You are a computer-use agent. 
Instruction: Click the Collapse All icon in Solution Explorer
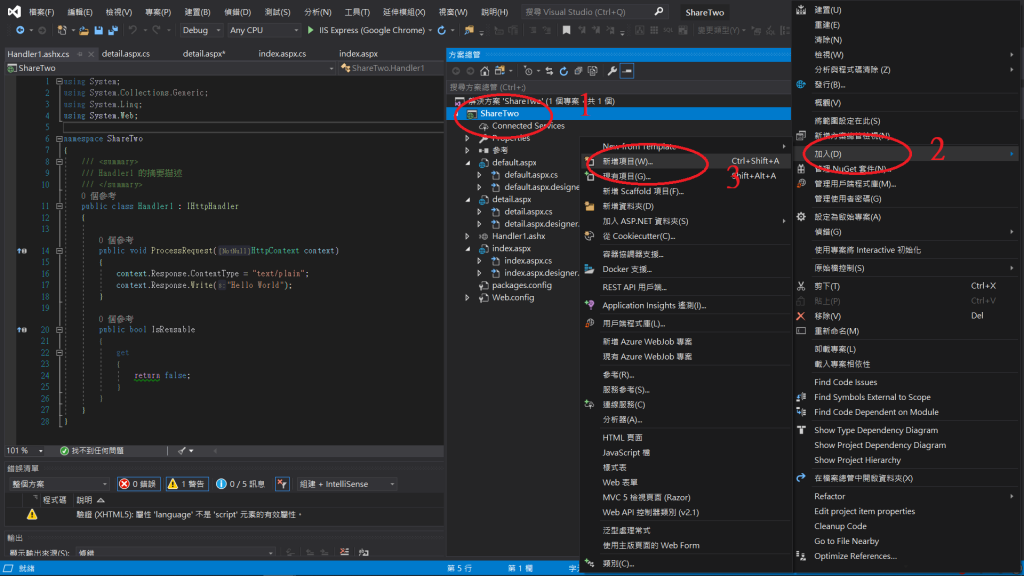coord(578,71)
